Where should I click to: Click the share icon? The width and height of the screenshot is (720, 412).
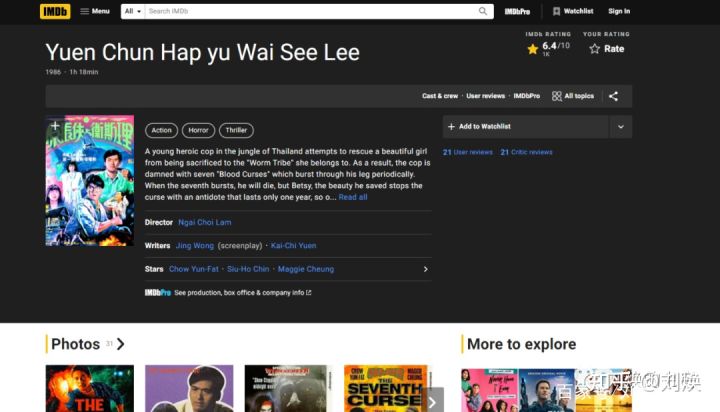pyautogui.click(x=613, y=96)
